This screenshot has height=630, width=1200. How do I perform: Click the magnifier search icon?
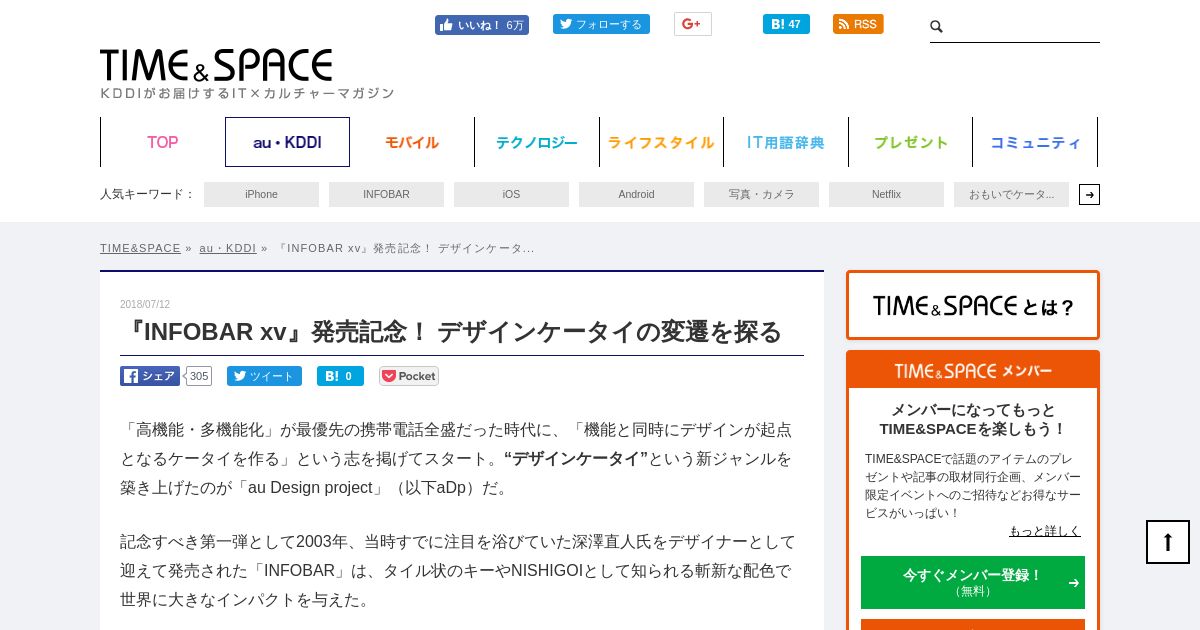pyautogui.click(x=936, y=27)
